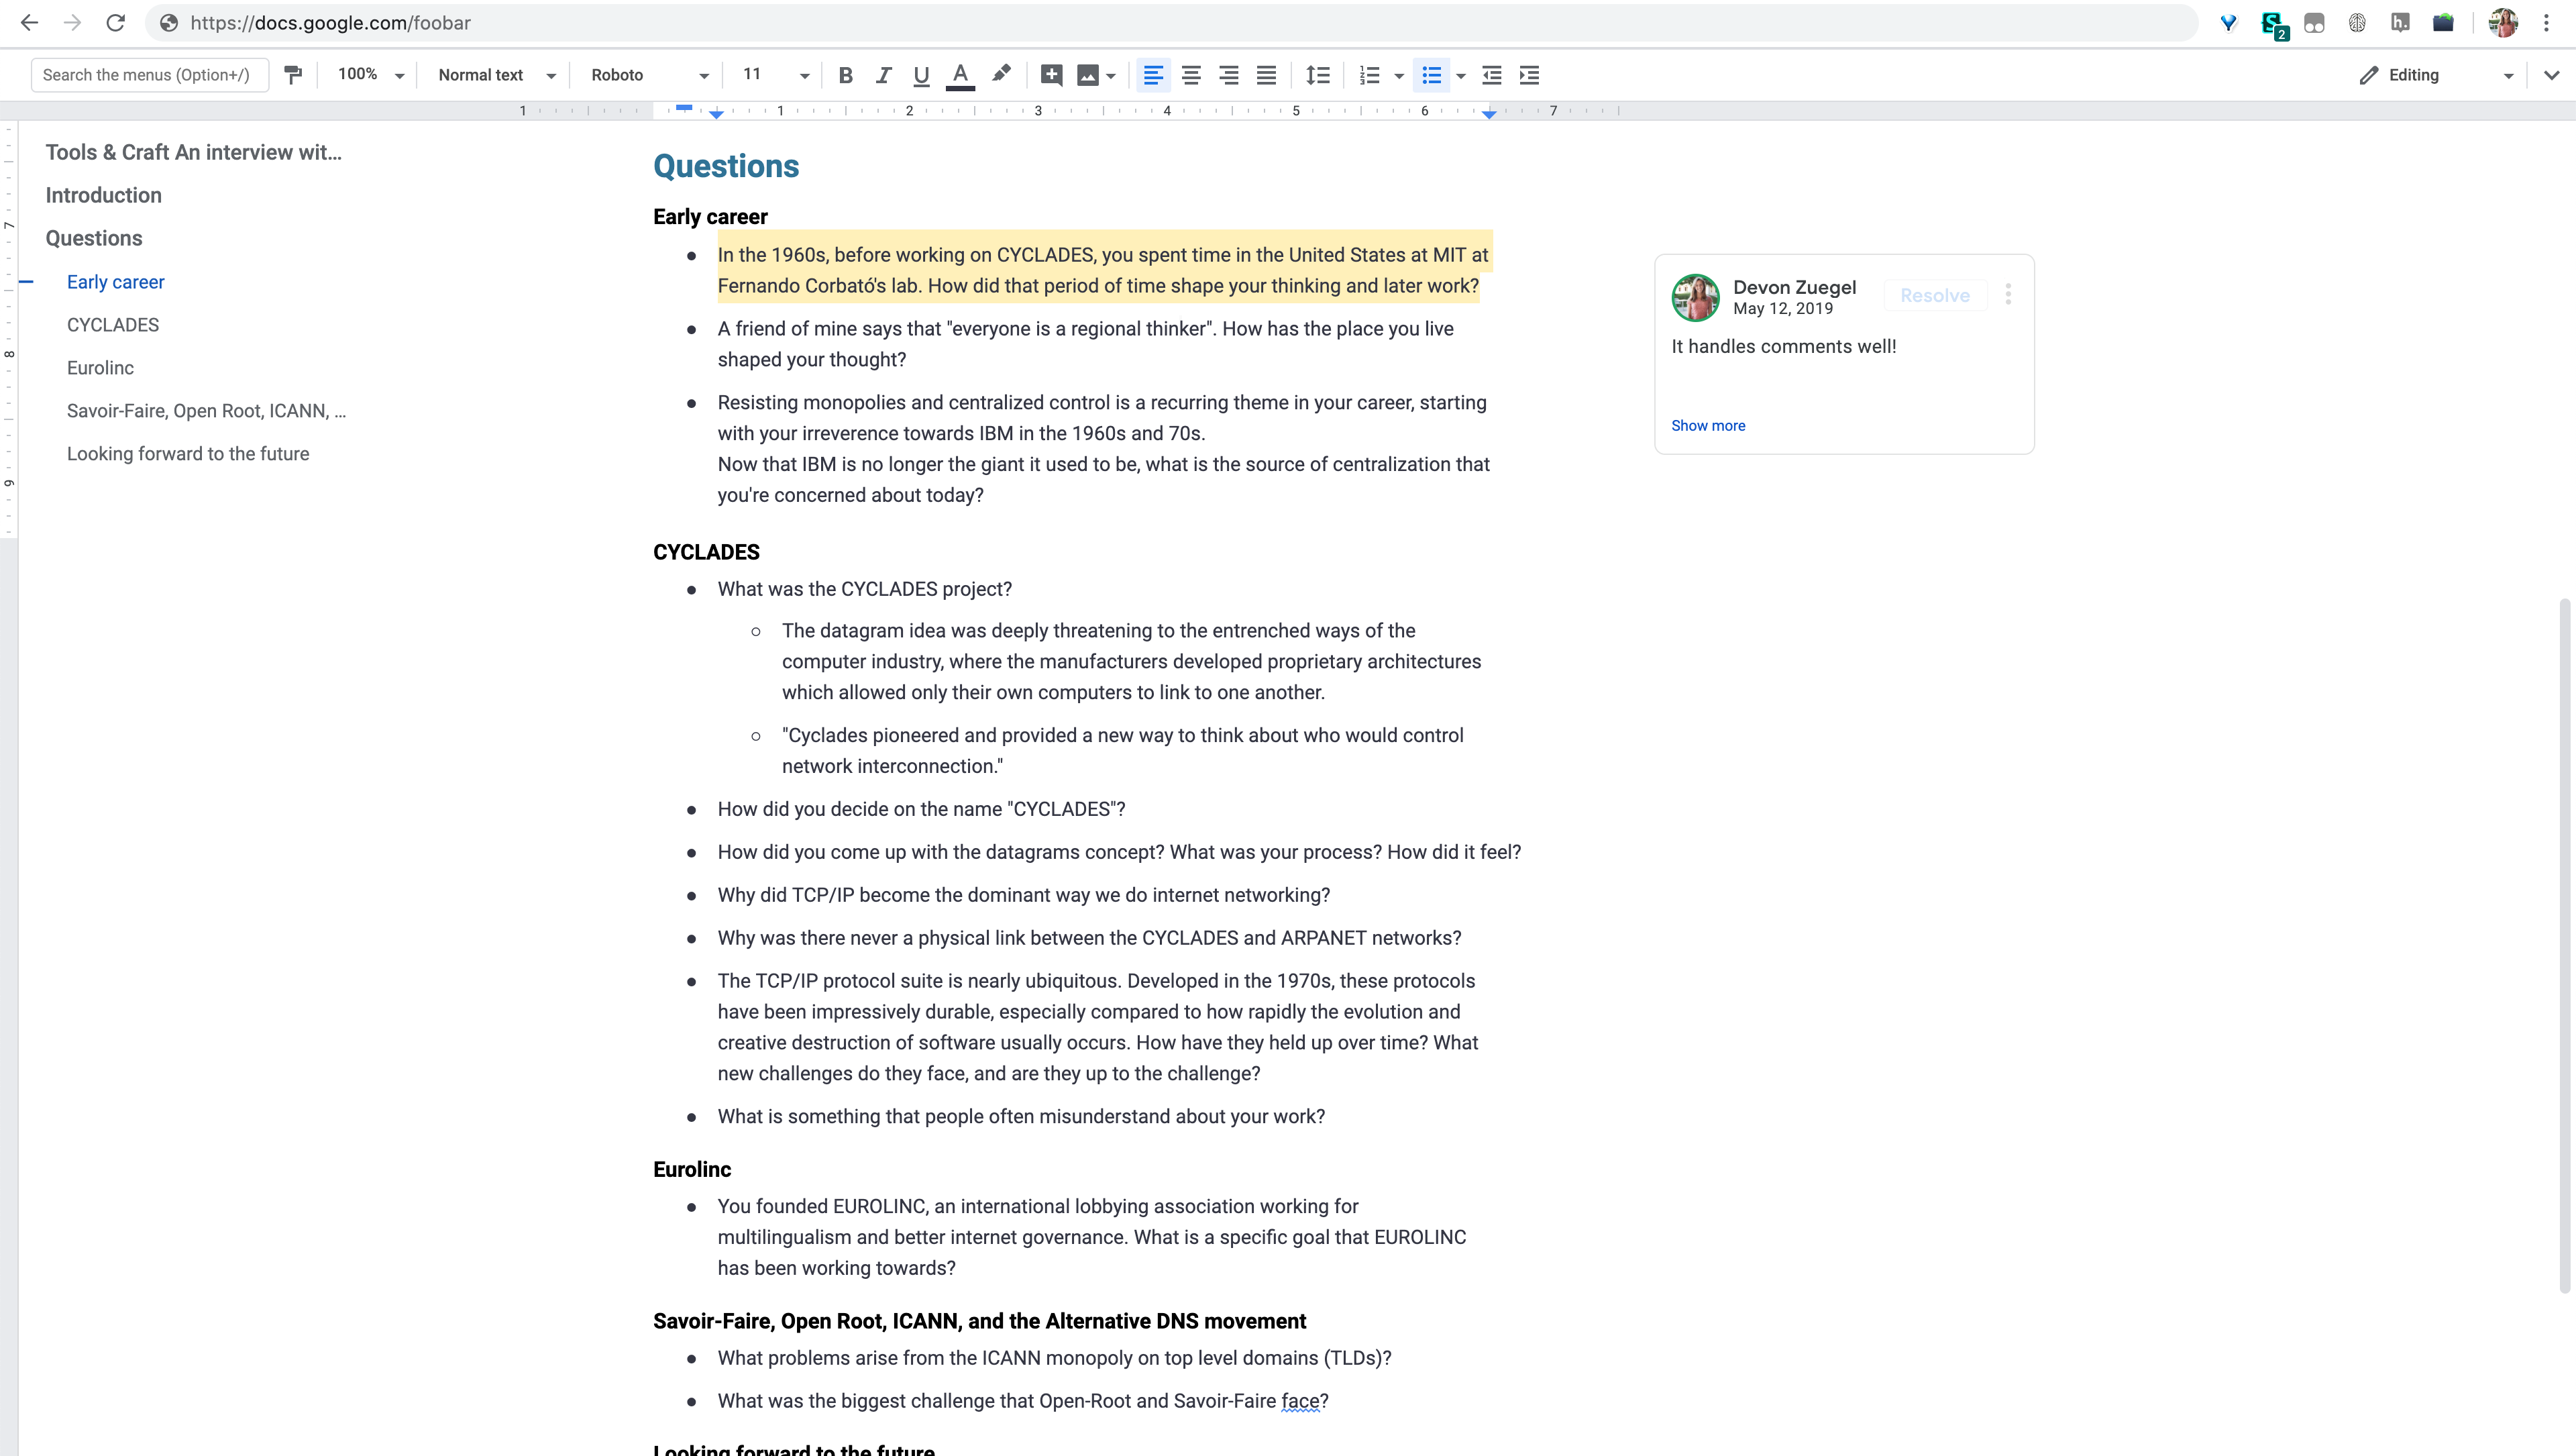Open line spacing options
2576x1456 pixels.
tap(1318, 75)
